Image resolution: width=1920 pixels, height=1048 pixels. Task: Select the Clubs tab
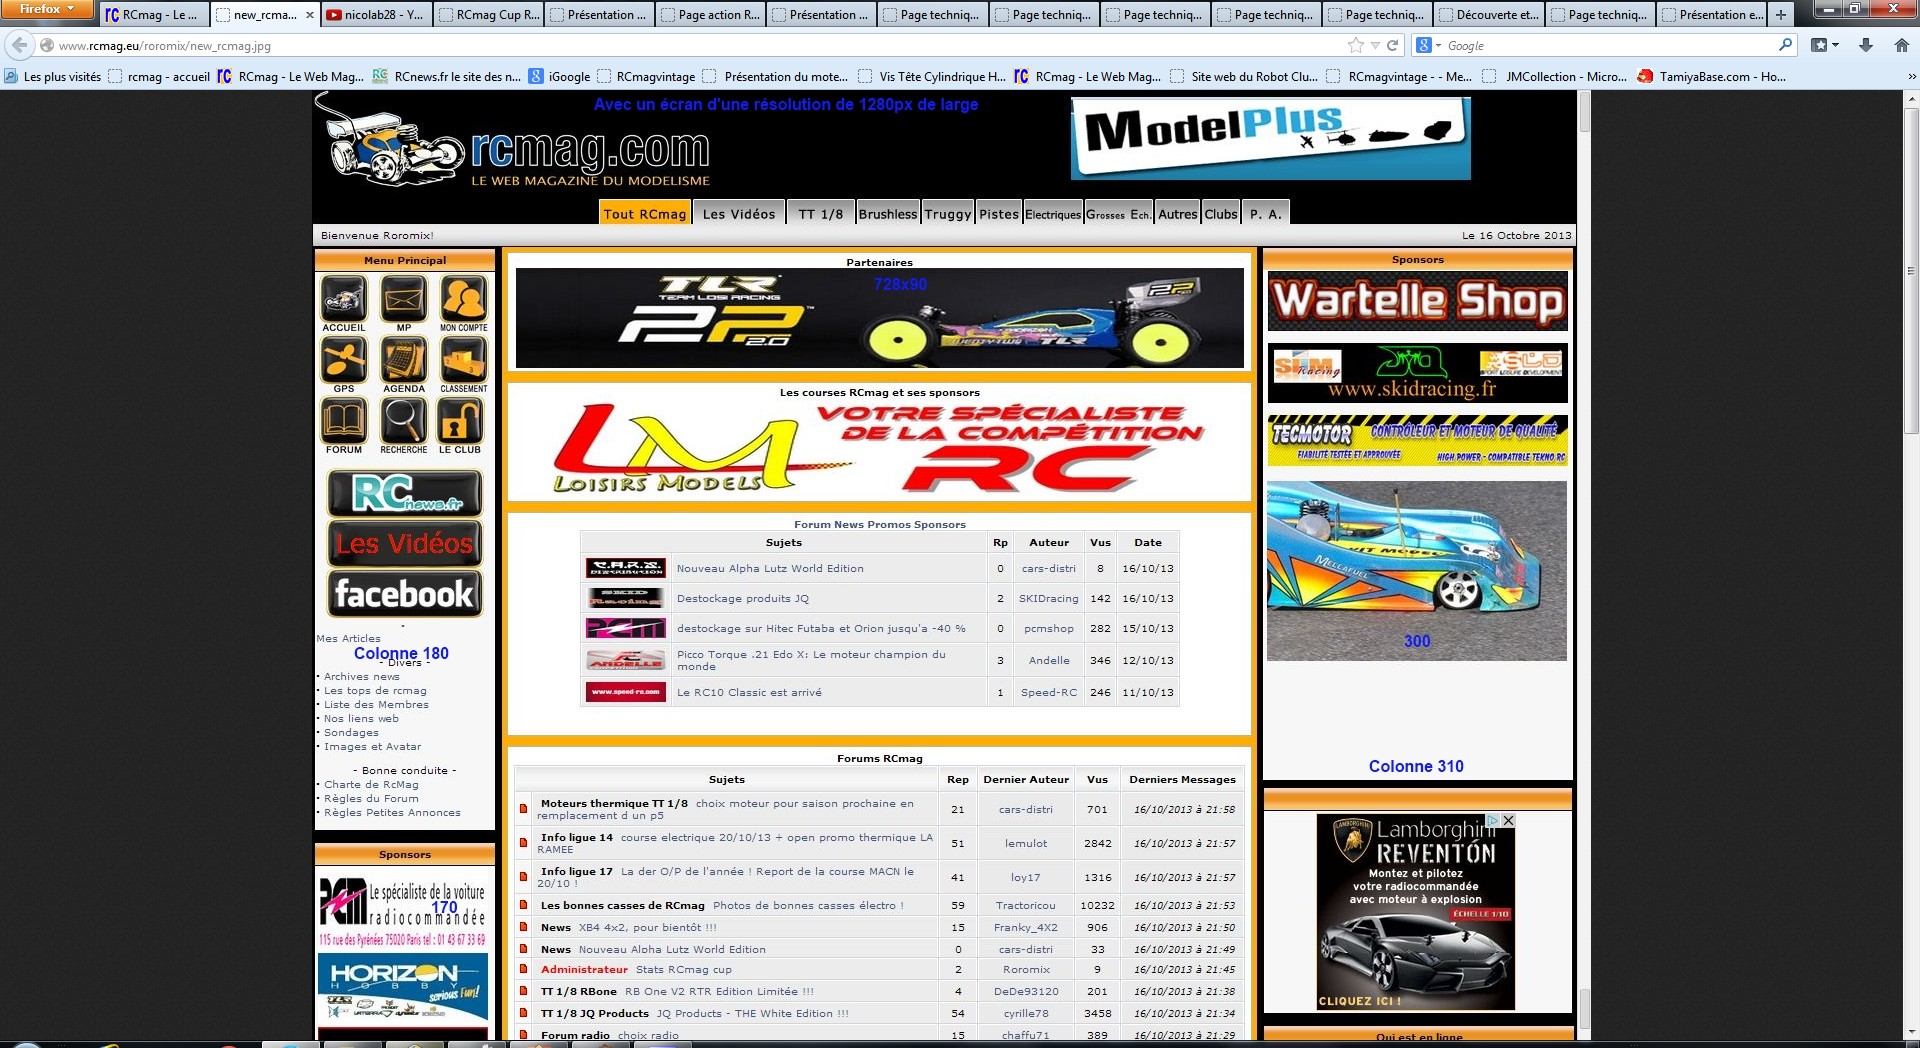point(1221,213)
